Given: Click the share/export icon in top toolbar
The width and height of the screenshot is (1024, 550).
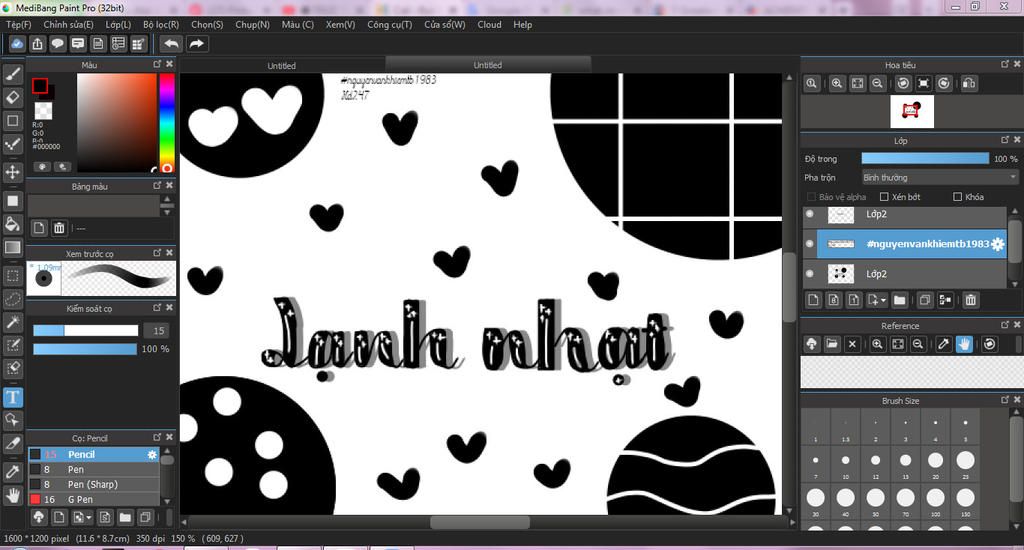Looking at the screenshot, I should [37, 44].
